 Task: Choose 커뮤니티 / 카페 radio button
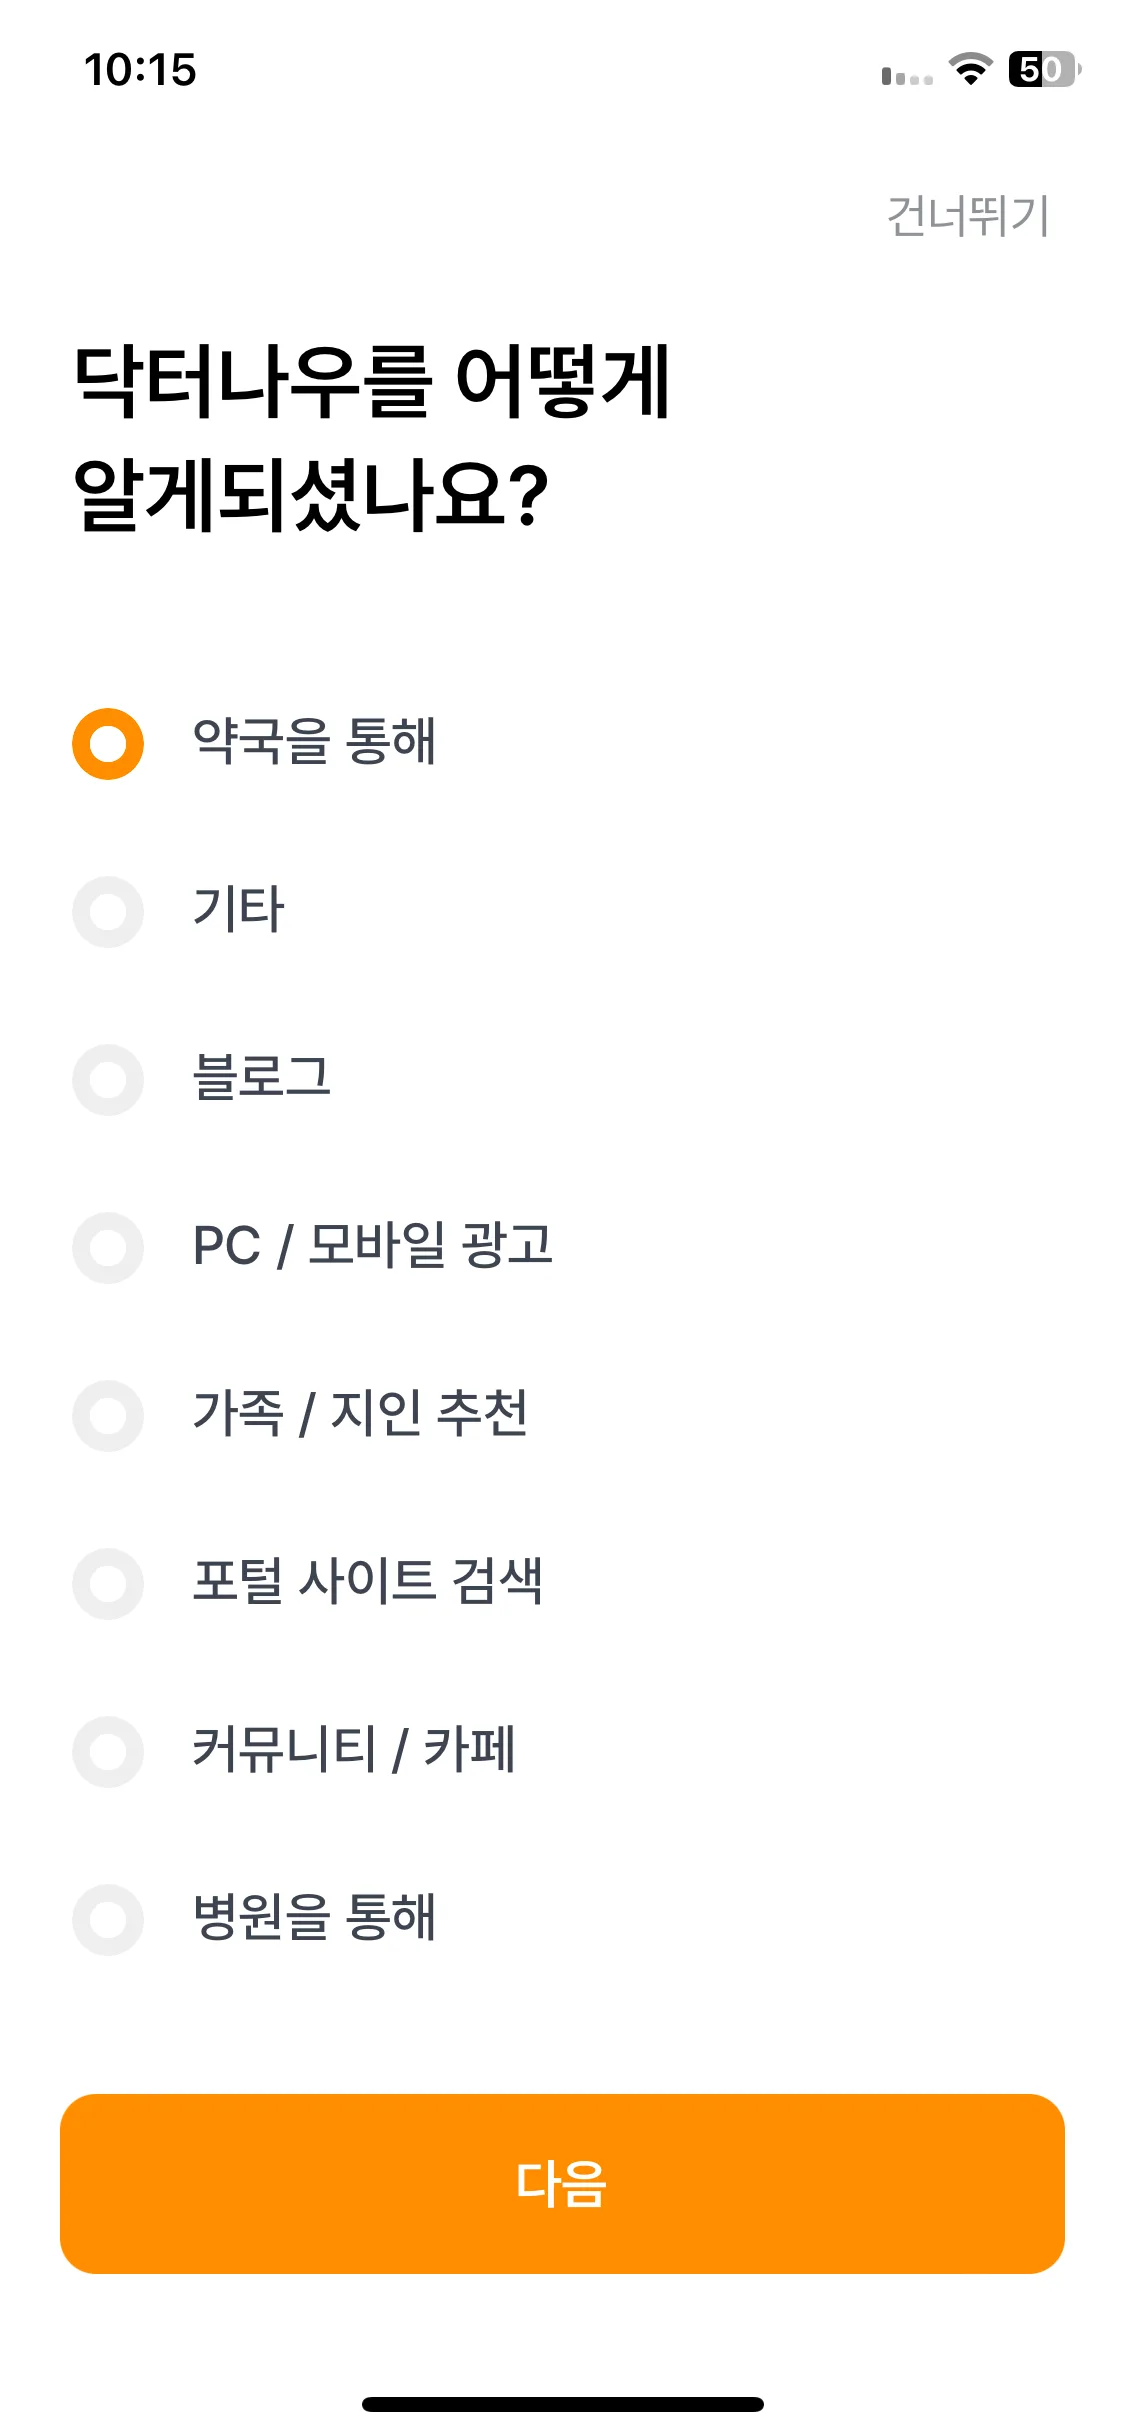point(108,1752)
